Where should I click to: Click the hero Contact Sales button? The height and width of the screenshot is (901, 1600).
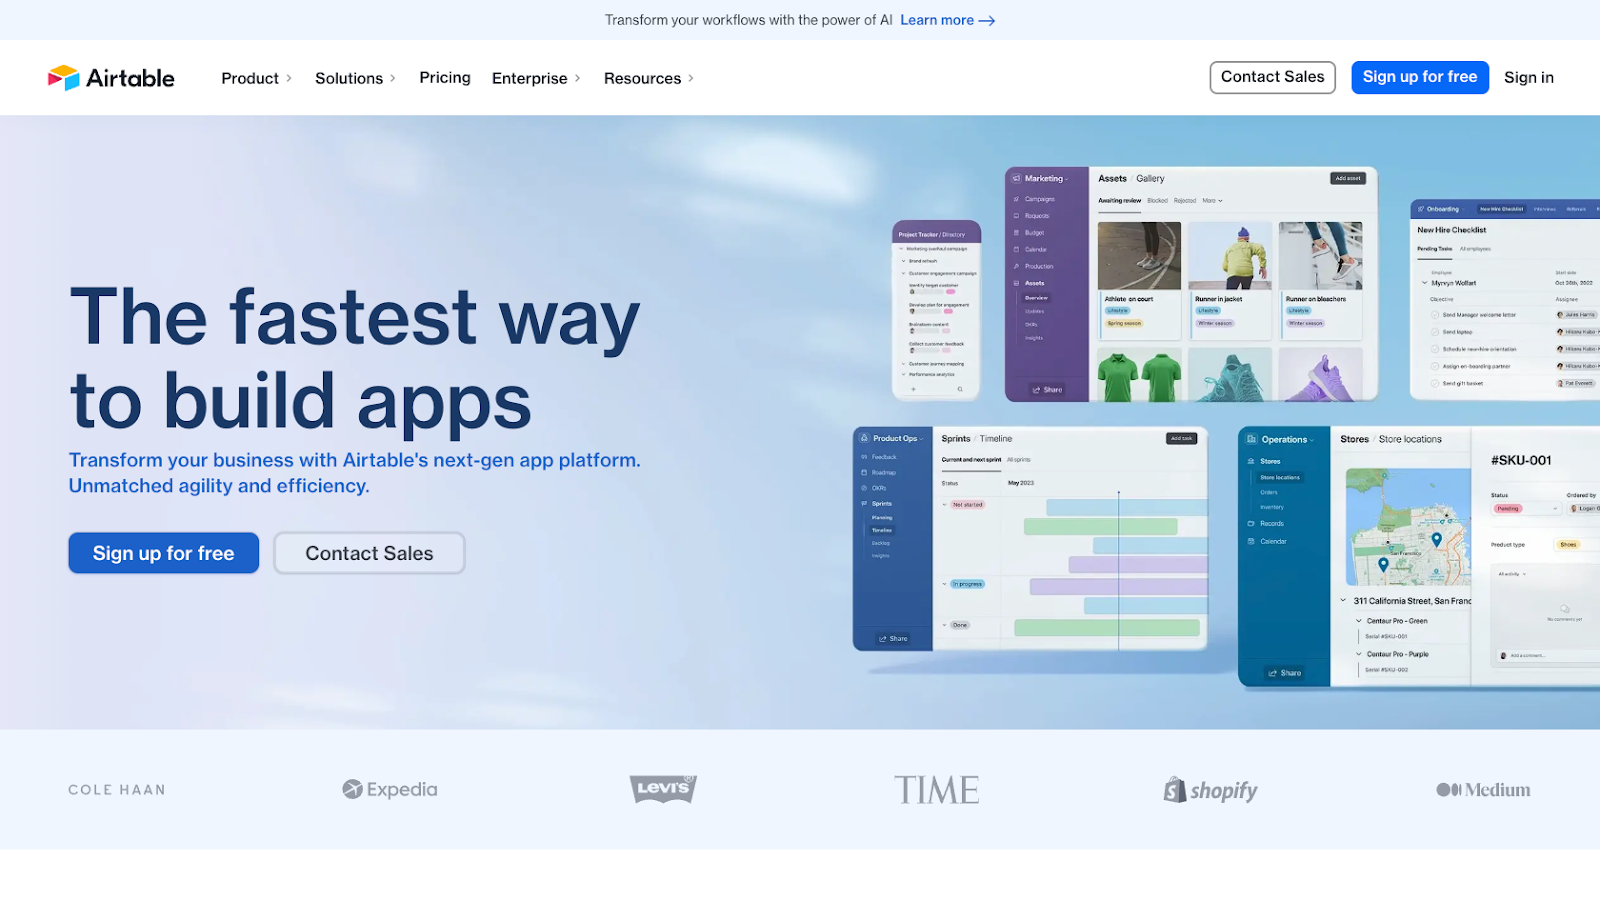[x=369, y=553]
